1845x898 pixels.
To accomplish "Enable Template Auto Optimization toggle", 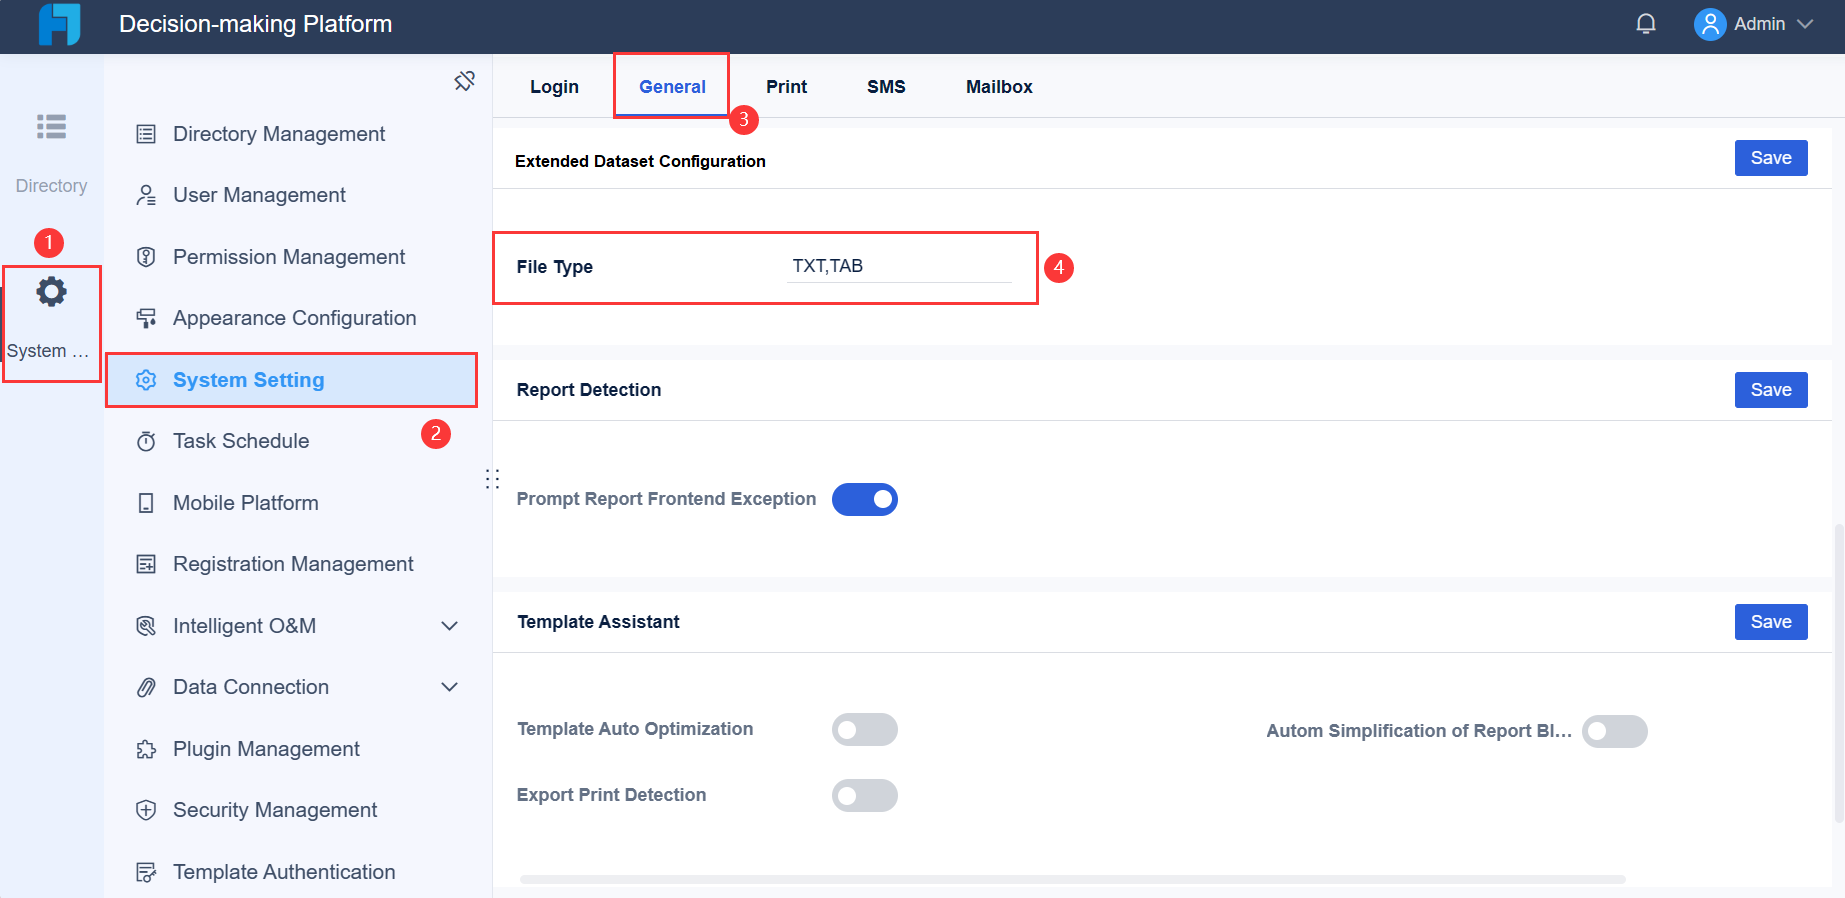I will (865, 730).
